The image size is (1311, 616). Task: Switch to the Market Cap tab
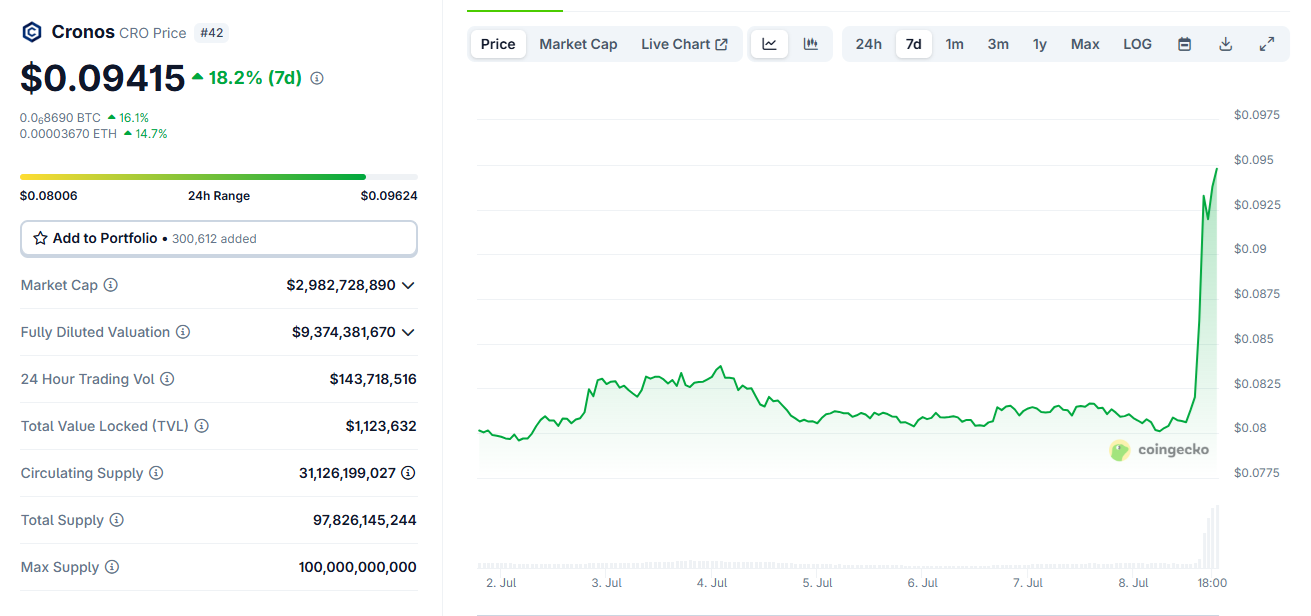click(578, 43)
